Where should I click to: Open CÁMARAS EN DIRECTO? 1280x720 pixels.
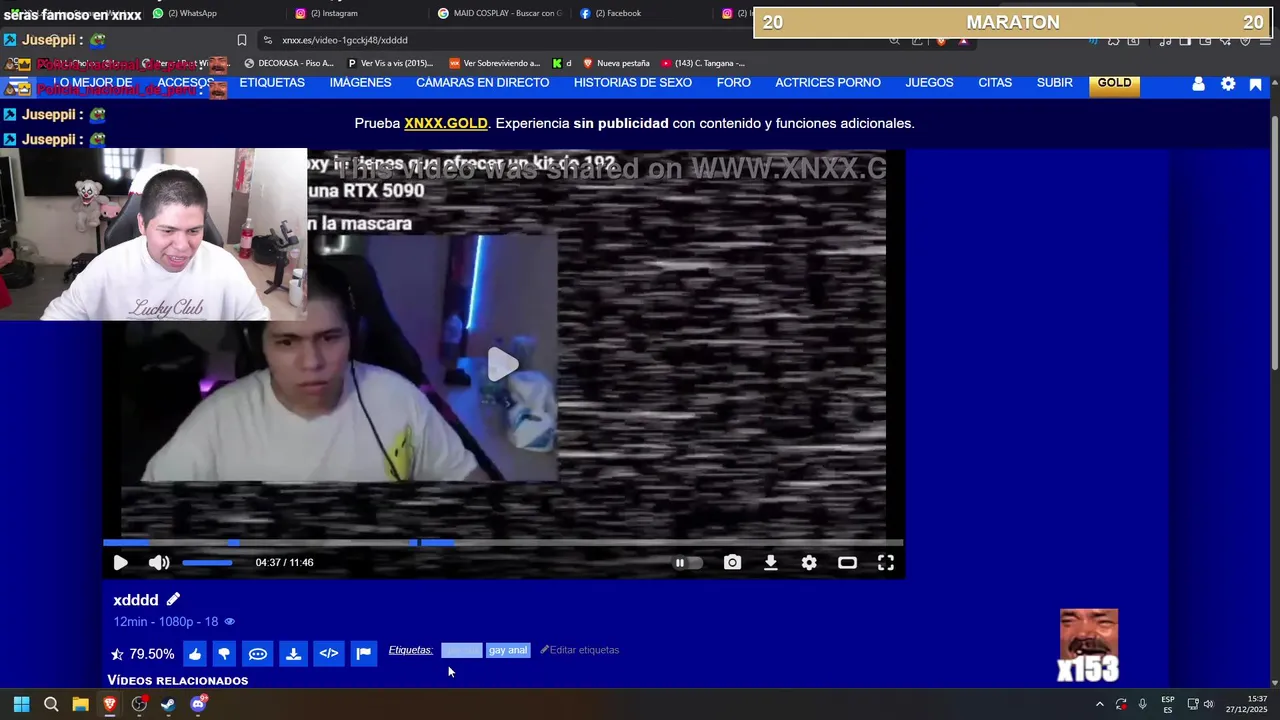click(483, 83)
